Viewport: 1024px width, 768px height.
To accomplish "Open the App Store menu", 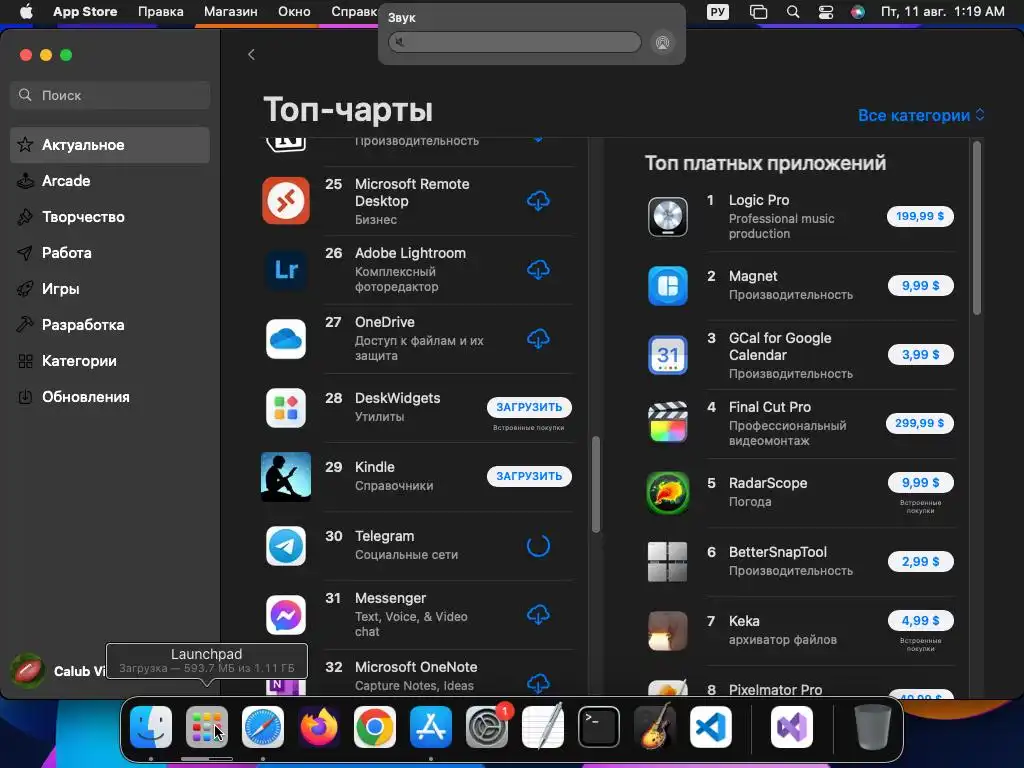I will pos(85,12).
